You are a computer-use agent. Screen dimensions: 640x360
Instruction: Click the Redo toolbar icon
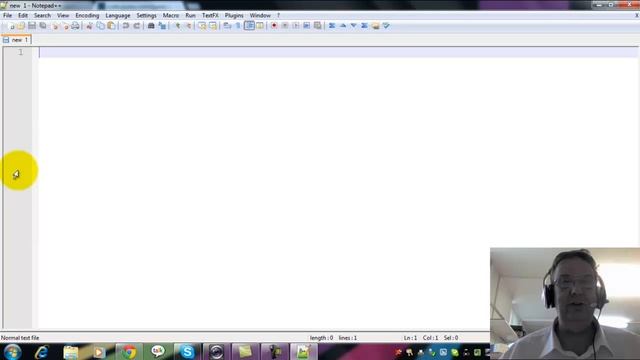[x=137, y=26]
